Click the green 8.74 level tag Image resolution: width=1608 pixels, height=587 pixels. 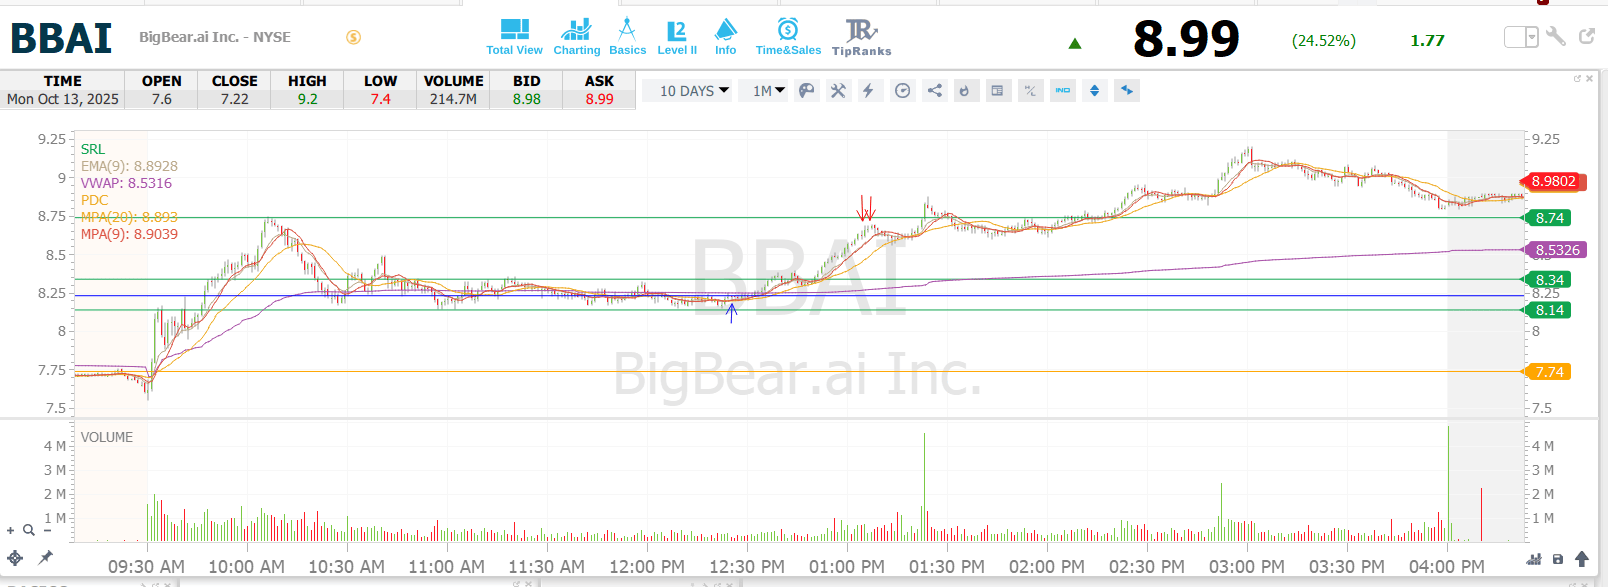[1547, 218]
